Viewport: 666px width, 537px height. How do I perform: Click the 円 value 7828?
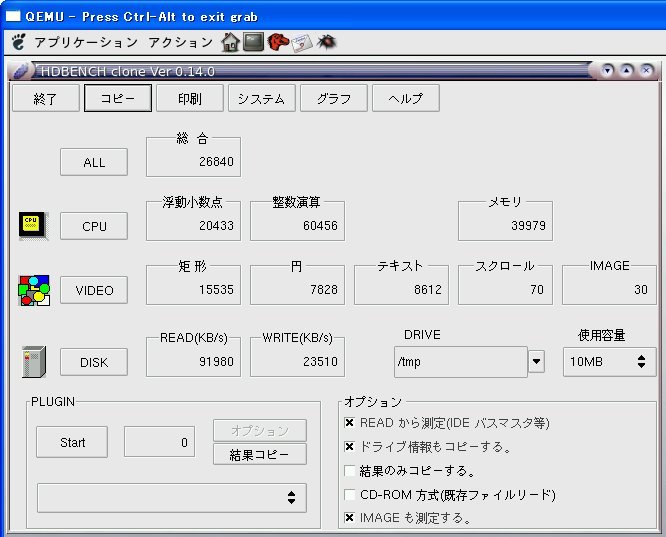click(x=324, y=290)
